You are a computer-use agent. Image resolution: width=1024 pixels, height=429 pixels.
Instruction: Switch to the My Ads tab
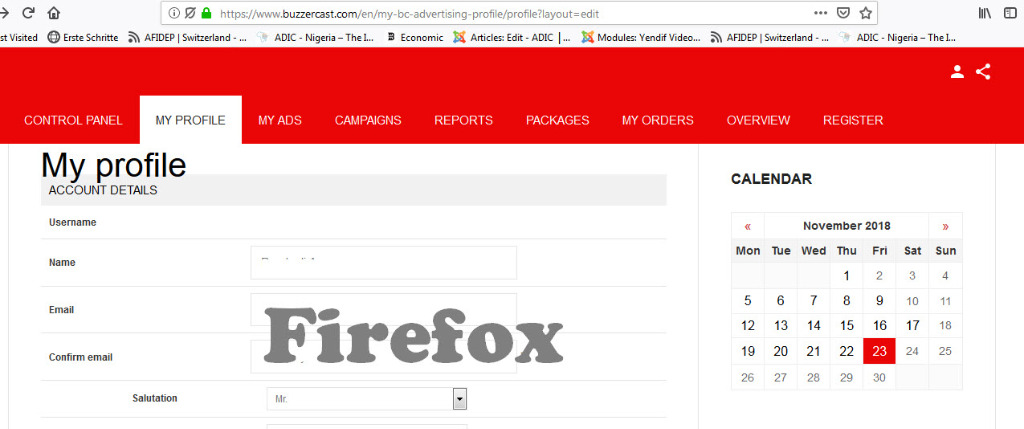click(x=279, y=120)
